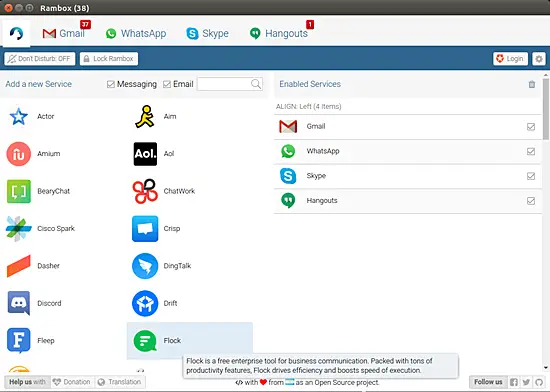This screenshot has width=550, height=392.
Task: Add the Drift service icon
Action: click(x=145, y=303)
